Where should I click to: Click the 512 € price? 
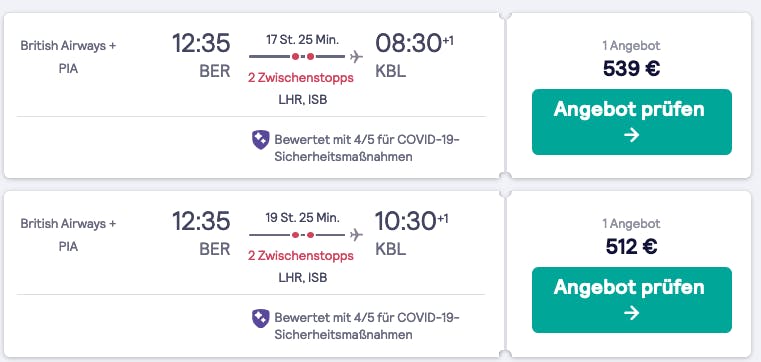[x=631, y=247]
